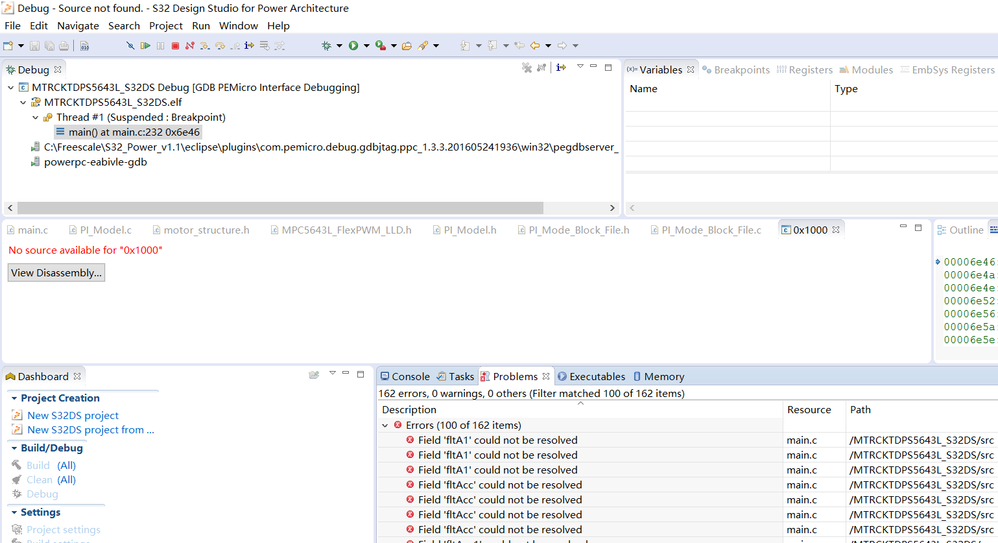Open the Debug launch dropdown arrow
This screenshot has height=543, width=998.
[x=339, y=46]
